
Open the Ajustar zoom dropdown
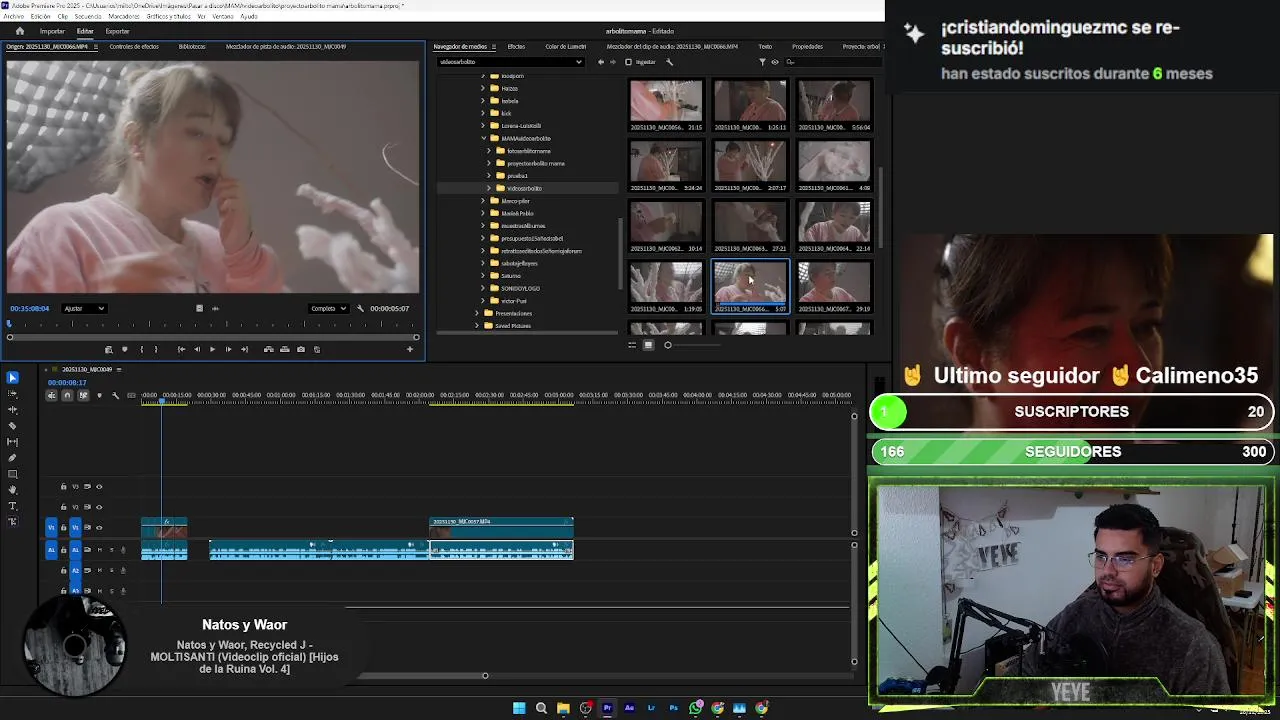click(x=84, y=308)
